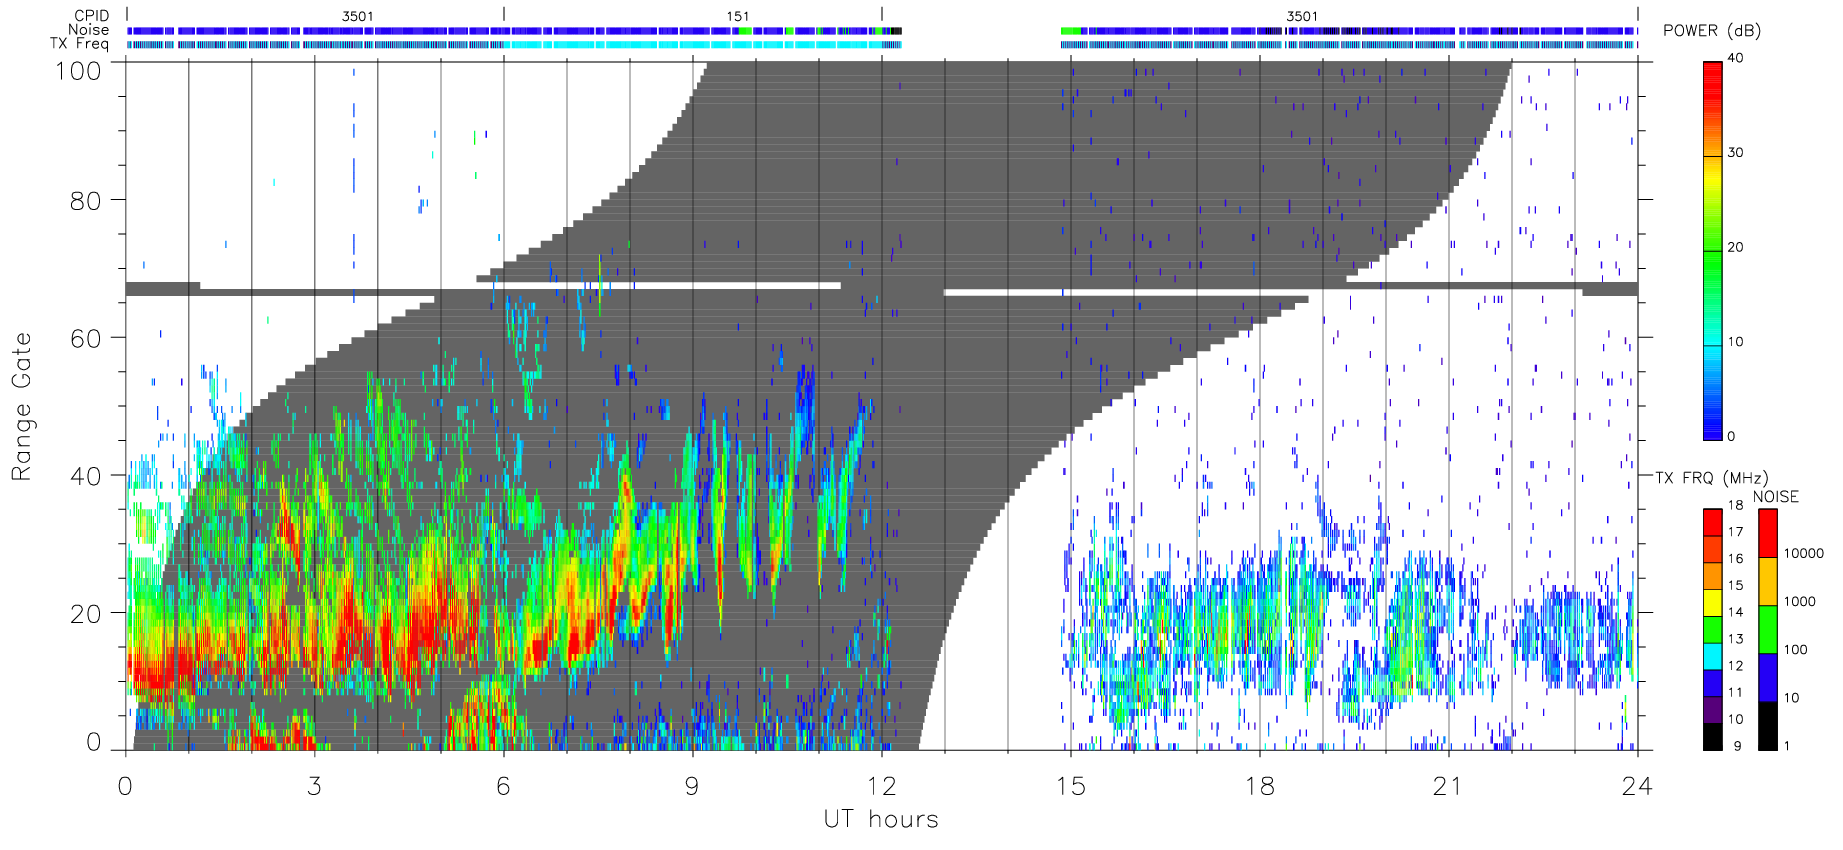1843x850 pixels.
Task: Click the NOISE color scale bar
Action: click(x=1767, y=629)
